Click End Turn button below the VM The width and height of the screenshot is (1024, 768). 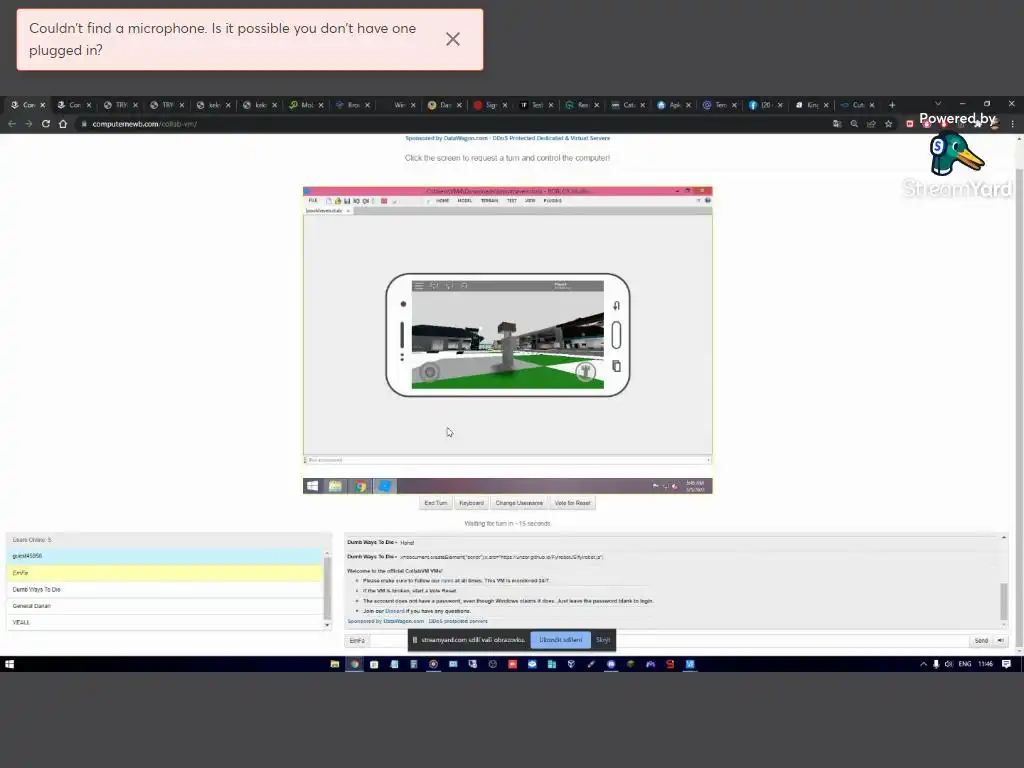coord(436,503)
